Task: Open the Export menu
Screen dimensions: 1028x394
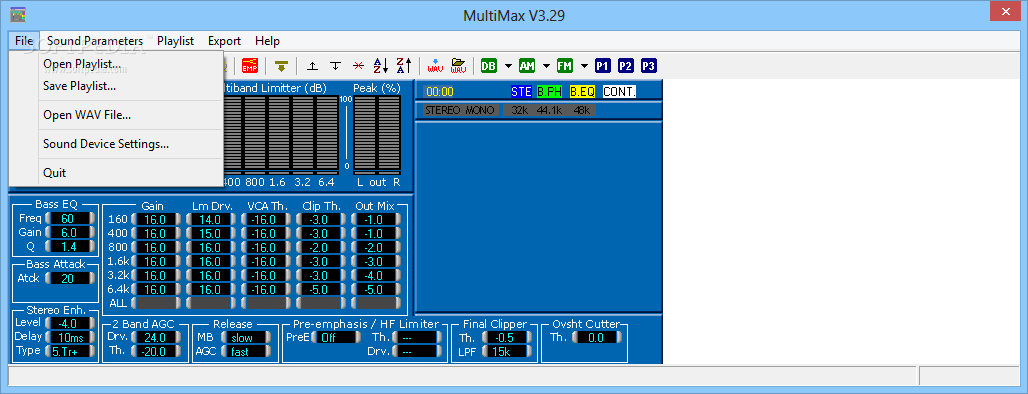Action: pyautogui.click(x=225, y=41)
